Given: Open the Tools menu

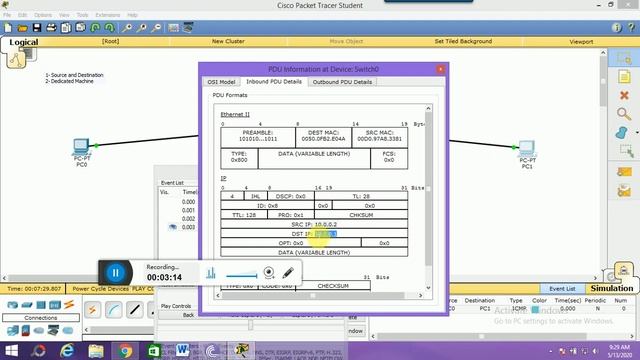Looking at the screenshot, I should click(82, 15).
